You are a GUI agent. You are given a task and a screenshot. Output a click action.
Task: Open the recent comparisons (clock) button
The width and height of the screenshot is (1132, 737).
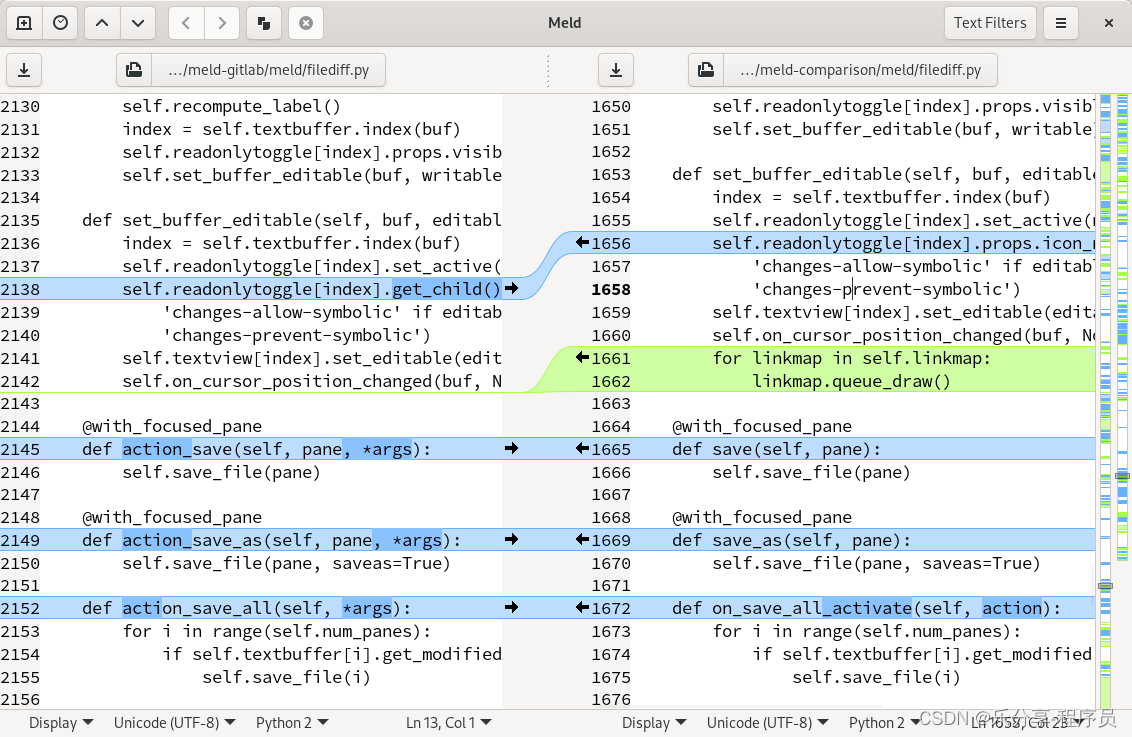click(61, 23)
